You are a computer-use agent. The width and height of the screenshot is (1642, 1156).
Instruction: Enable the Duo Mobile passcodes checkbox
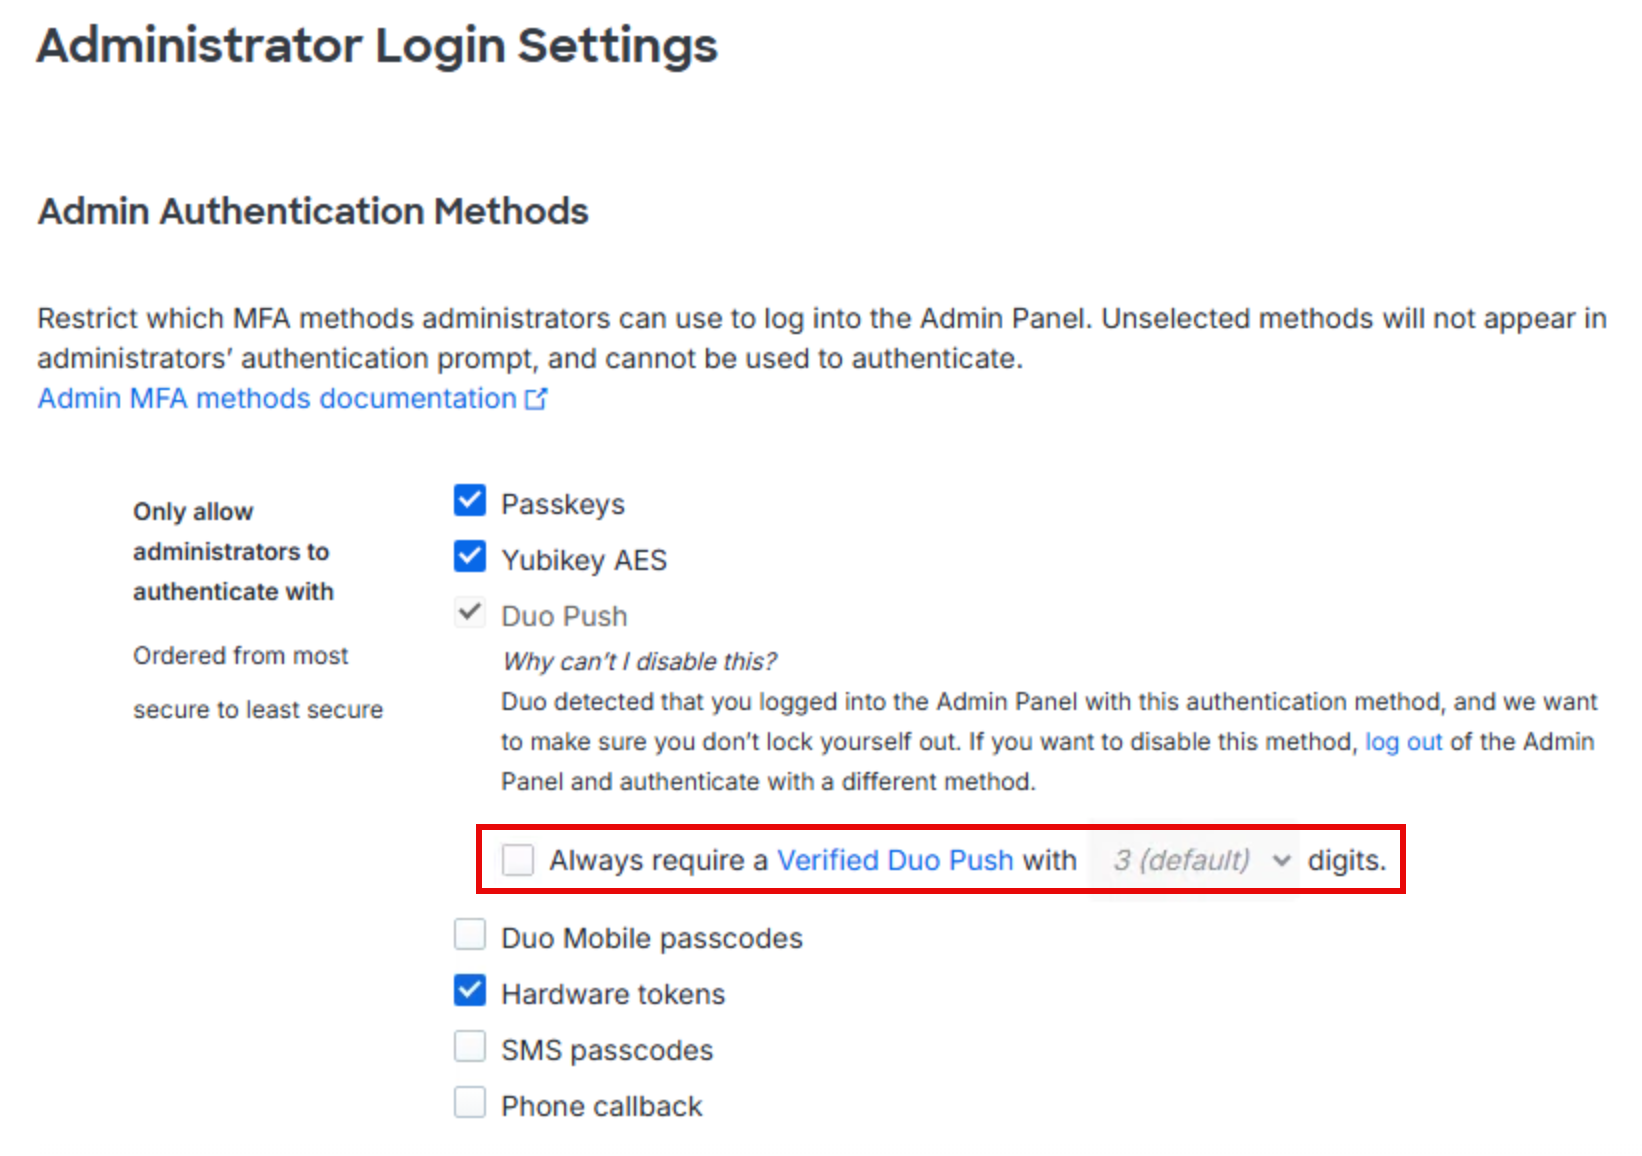470,935
